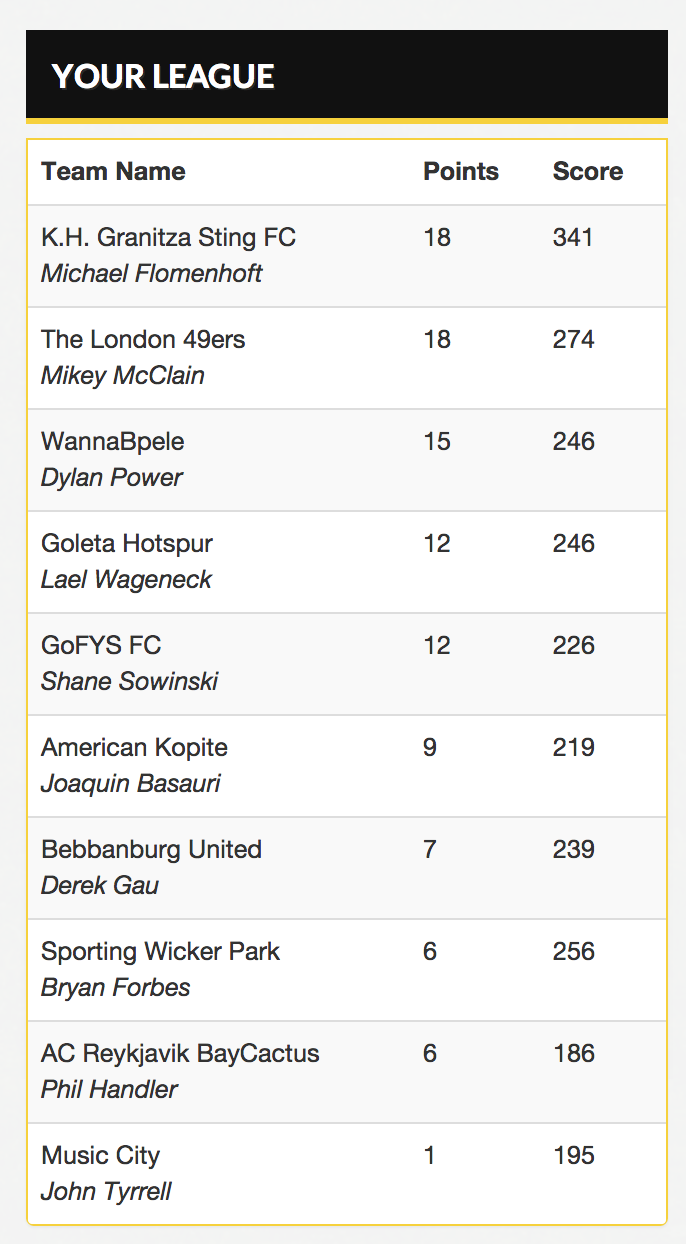Click Bebbanburg United team name

click(x=151, y=849)
